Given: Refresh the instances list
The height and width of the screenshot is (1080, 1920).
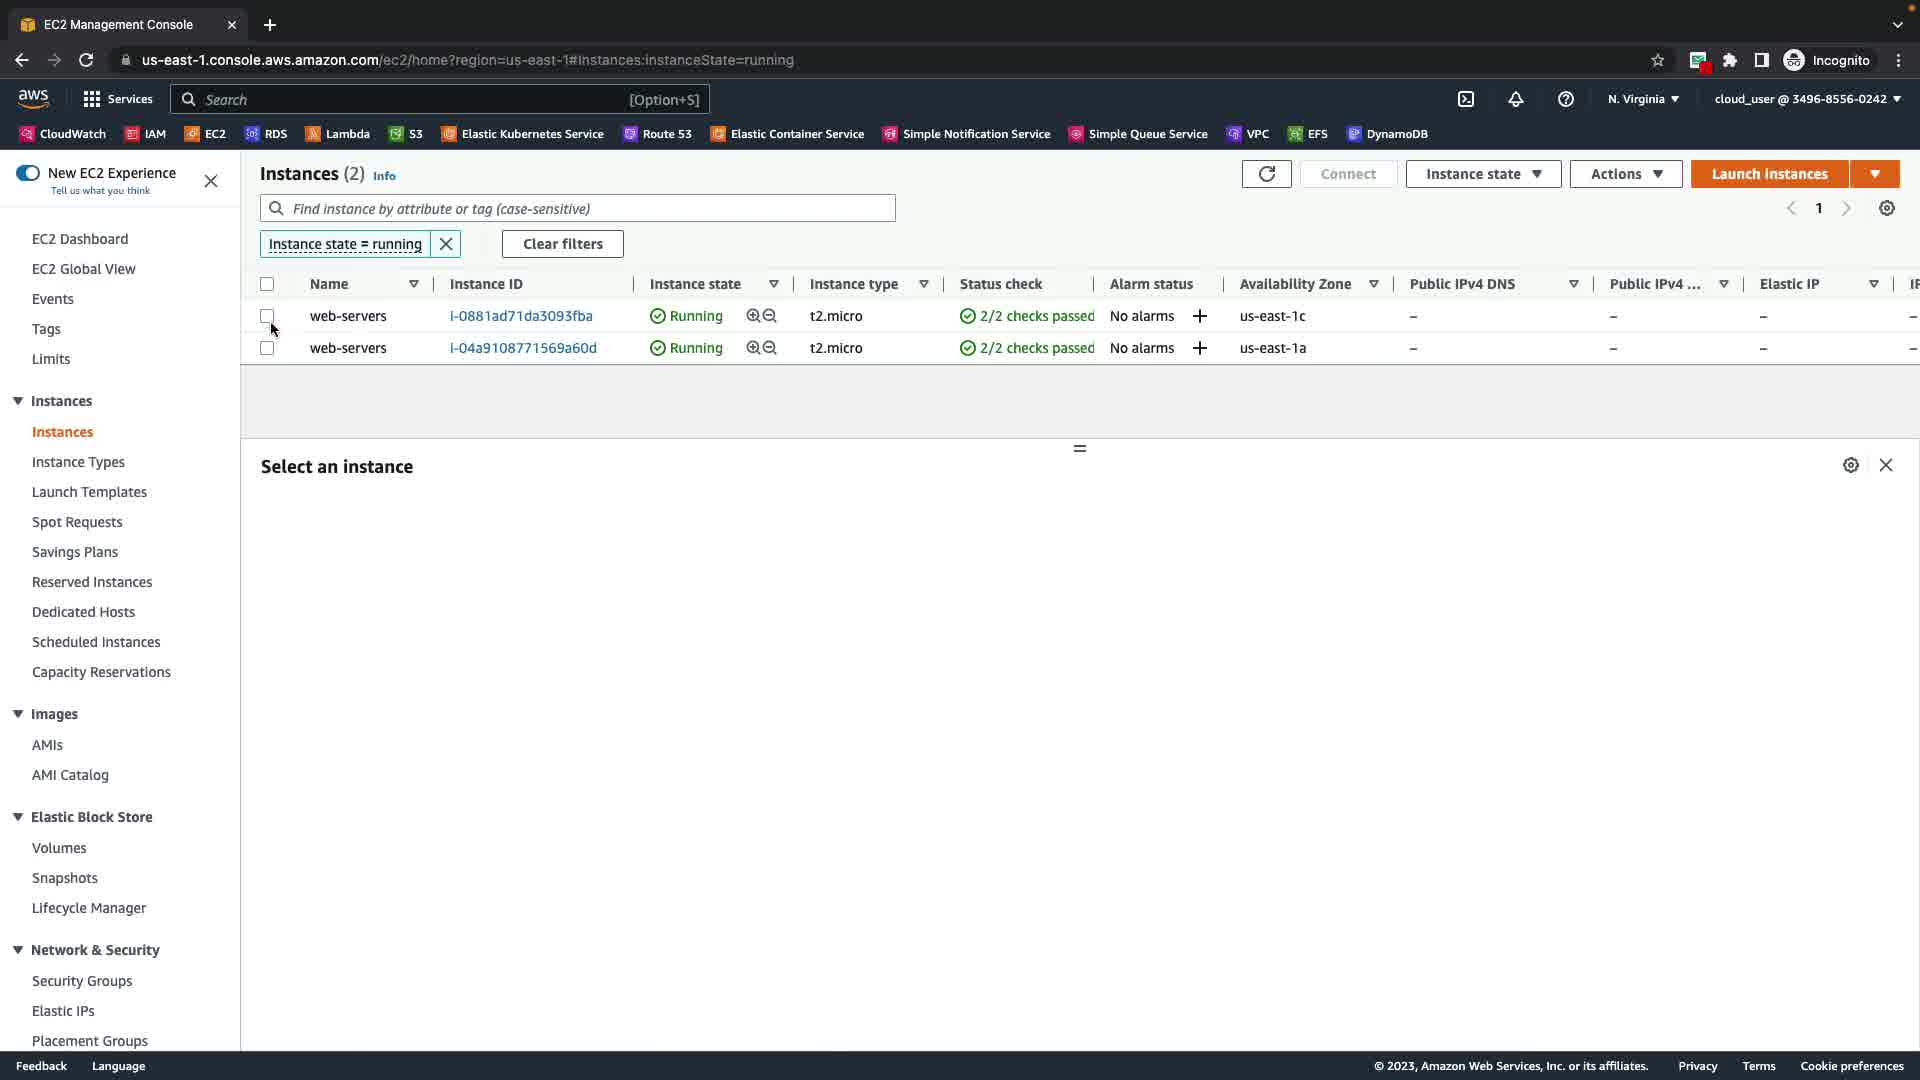Looking at the screenshot, I should coord(1266,174).
